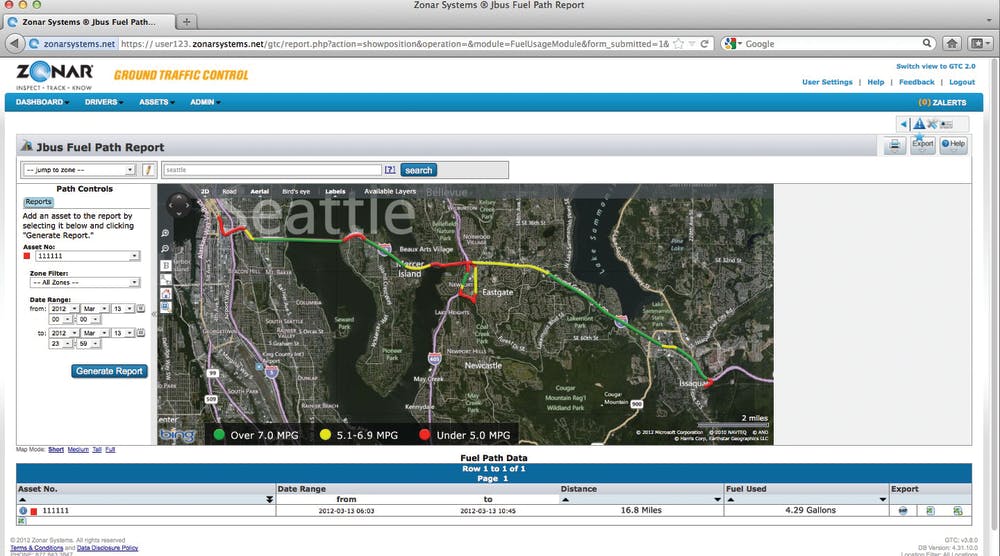Click the map pan compass control

(179, 205)
